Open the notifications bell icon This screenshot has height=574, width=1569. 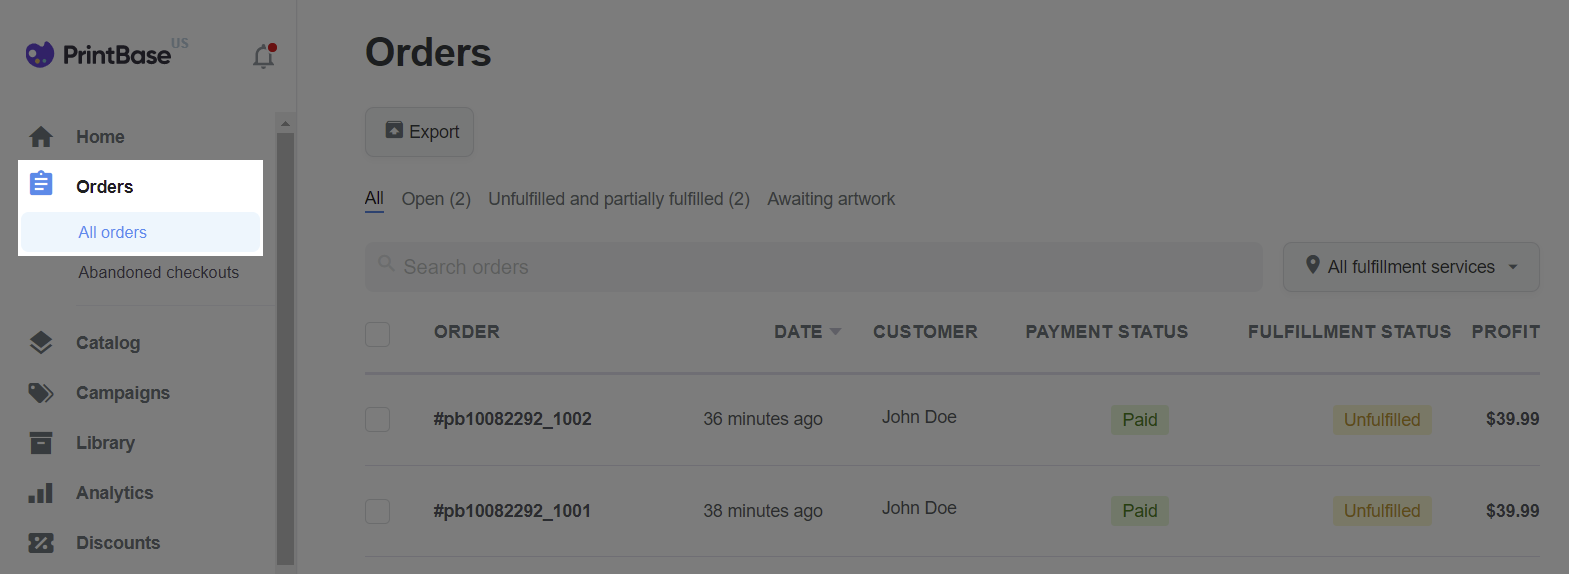click(x=264, y=56)
